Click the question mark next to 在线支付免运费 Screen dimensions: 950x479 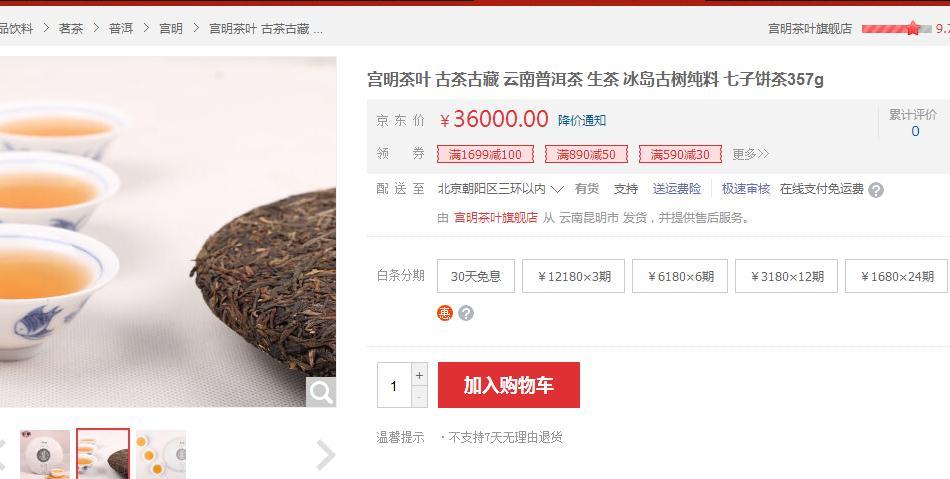(875, 190)
